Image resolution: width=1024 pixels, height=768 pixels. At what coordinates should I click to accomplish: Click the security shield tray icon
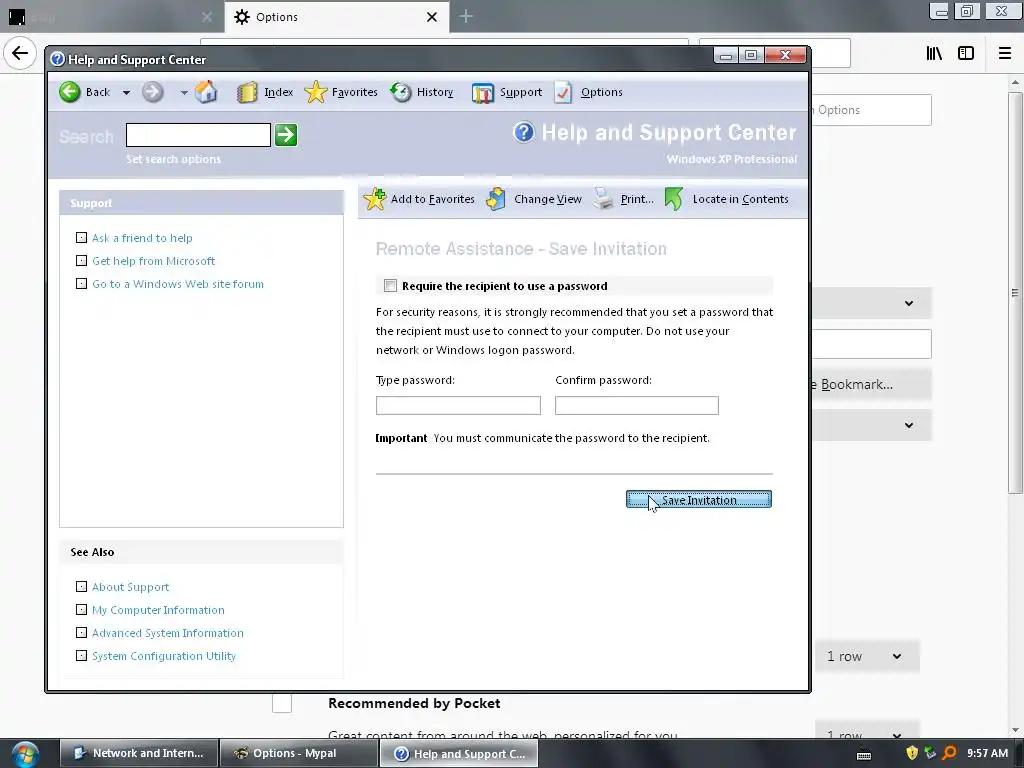912,754
